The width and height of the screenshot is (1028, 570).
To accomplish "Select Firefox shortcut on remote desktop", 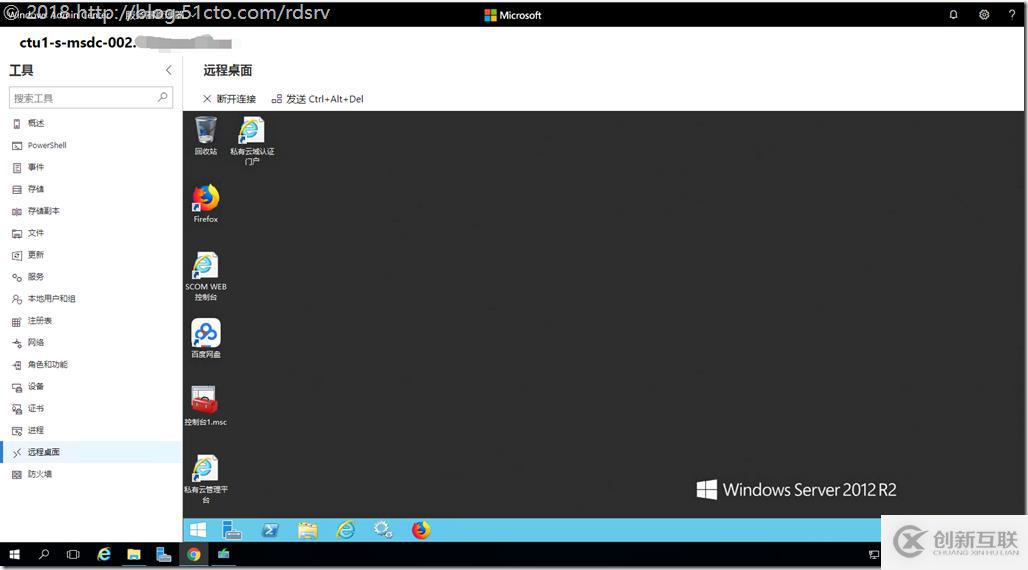I will click(x=206, y=203).
